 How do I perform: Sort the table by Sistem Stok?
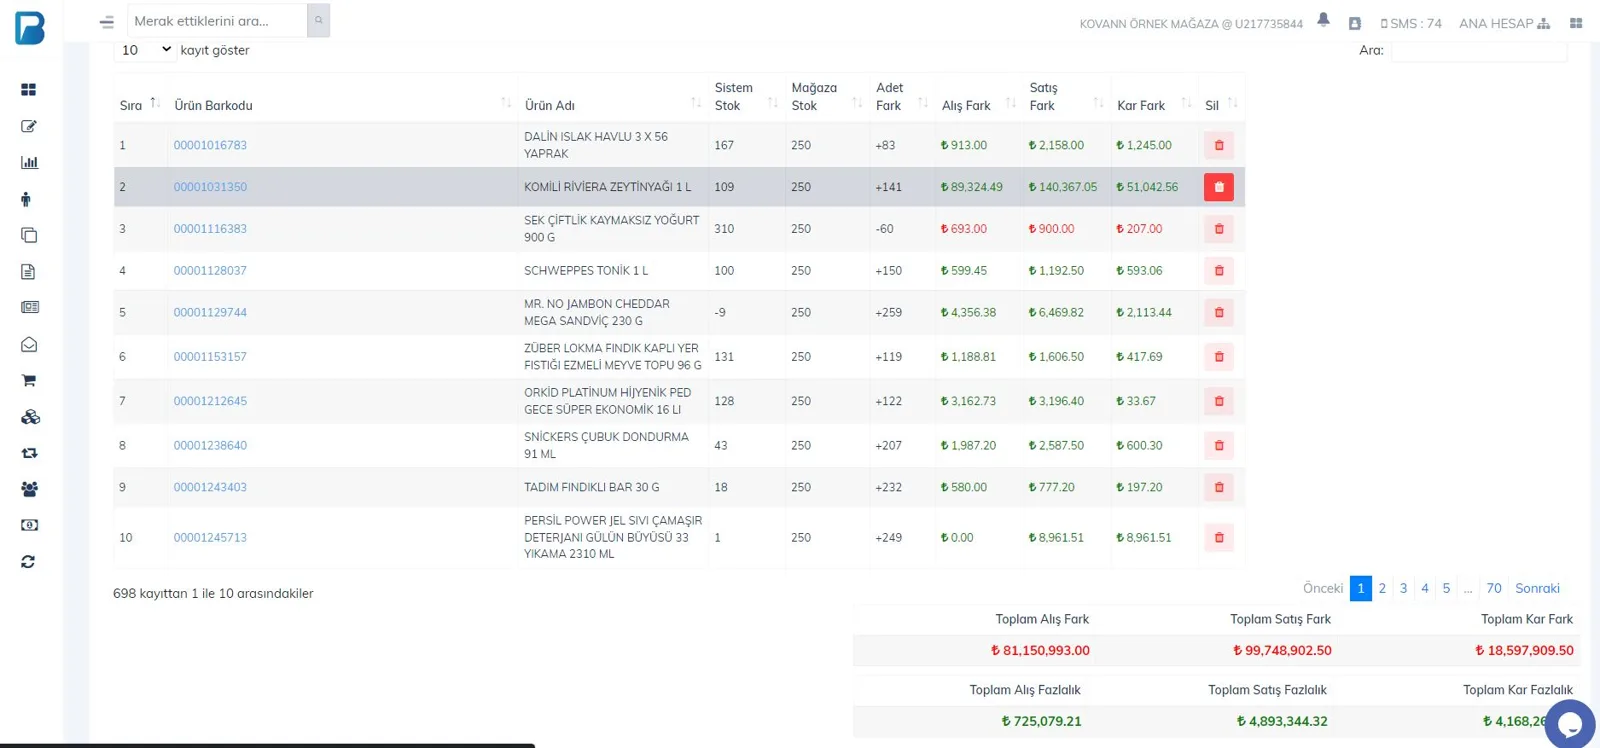pyautogui.click(x=745, y=97)
